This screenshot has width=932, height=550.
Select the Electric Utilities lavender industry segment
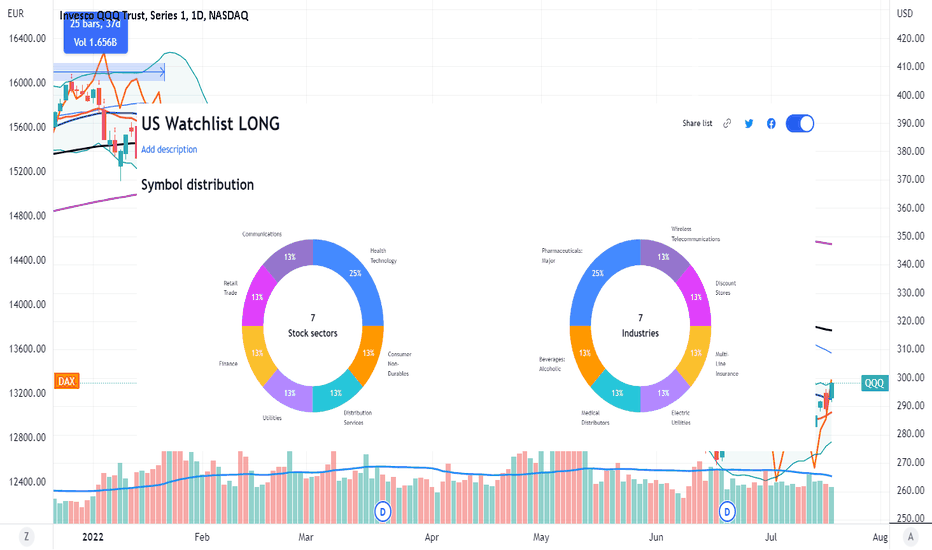(663, 394)
